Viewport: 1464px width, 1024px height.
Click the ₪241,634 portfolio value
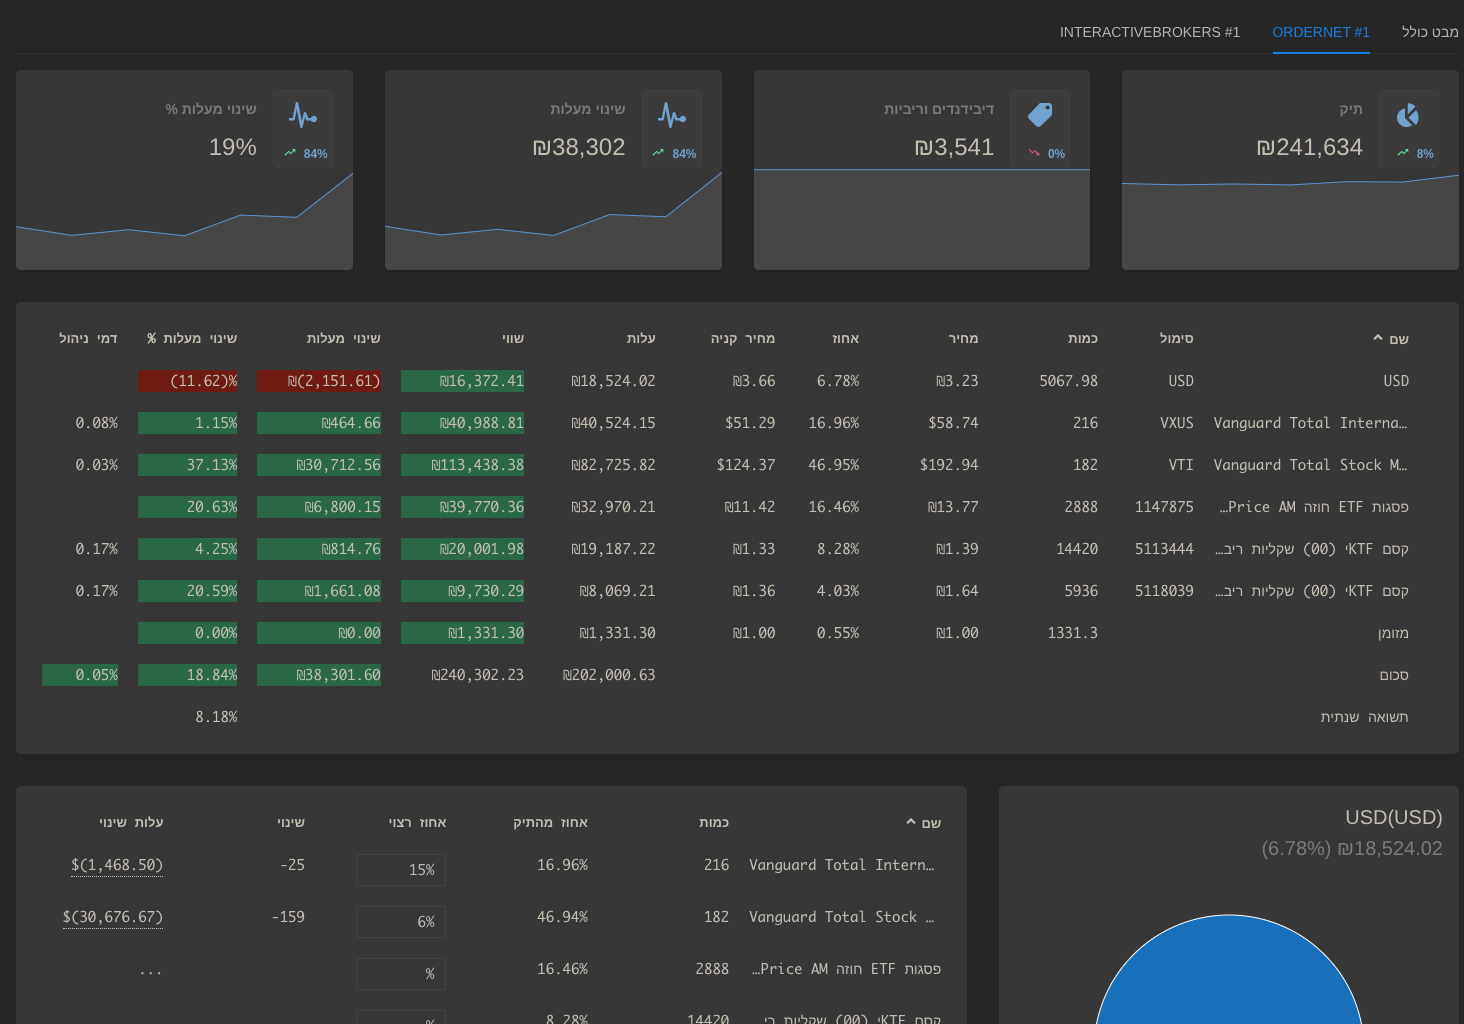(x=1309, y=147)
